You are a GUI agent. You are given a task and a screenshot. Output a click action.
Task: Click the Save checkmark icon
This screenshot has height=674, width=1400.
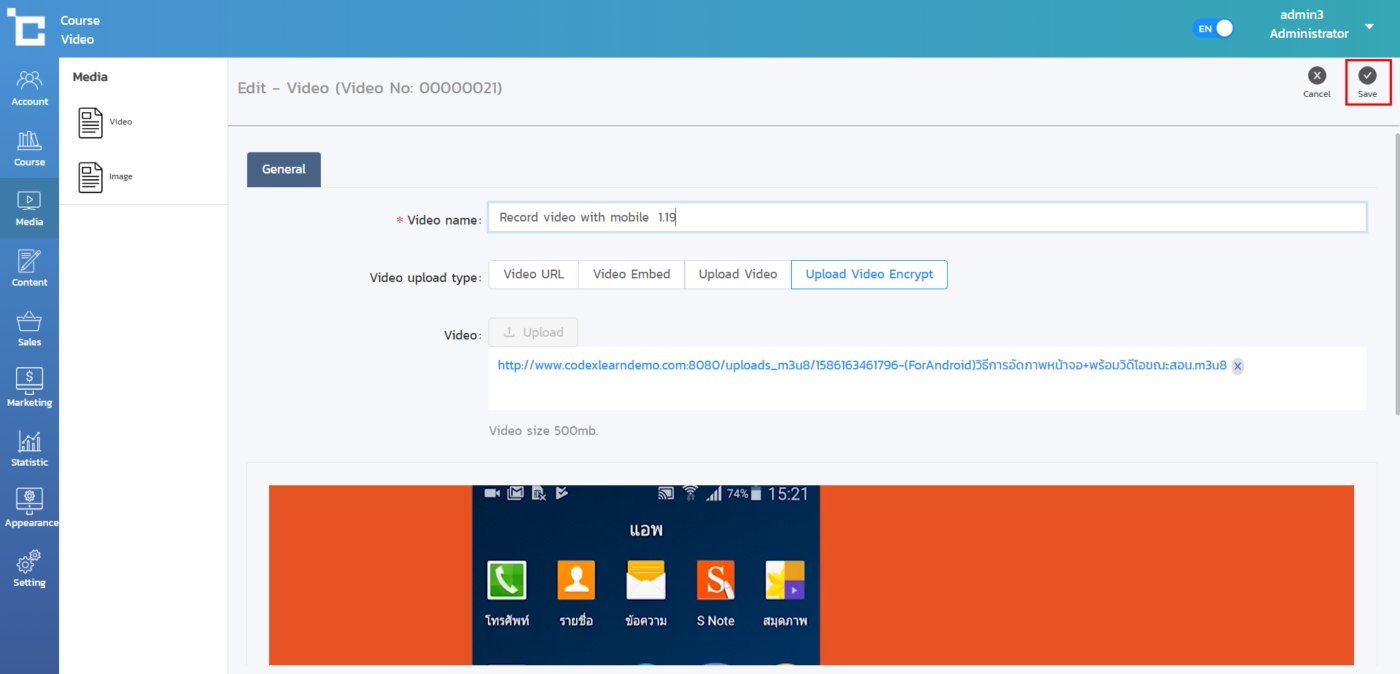pos(1367,76)
